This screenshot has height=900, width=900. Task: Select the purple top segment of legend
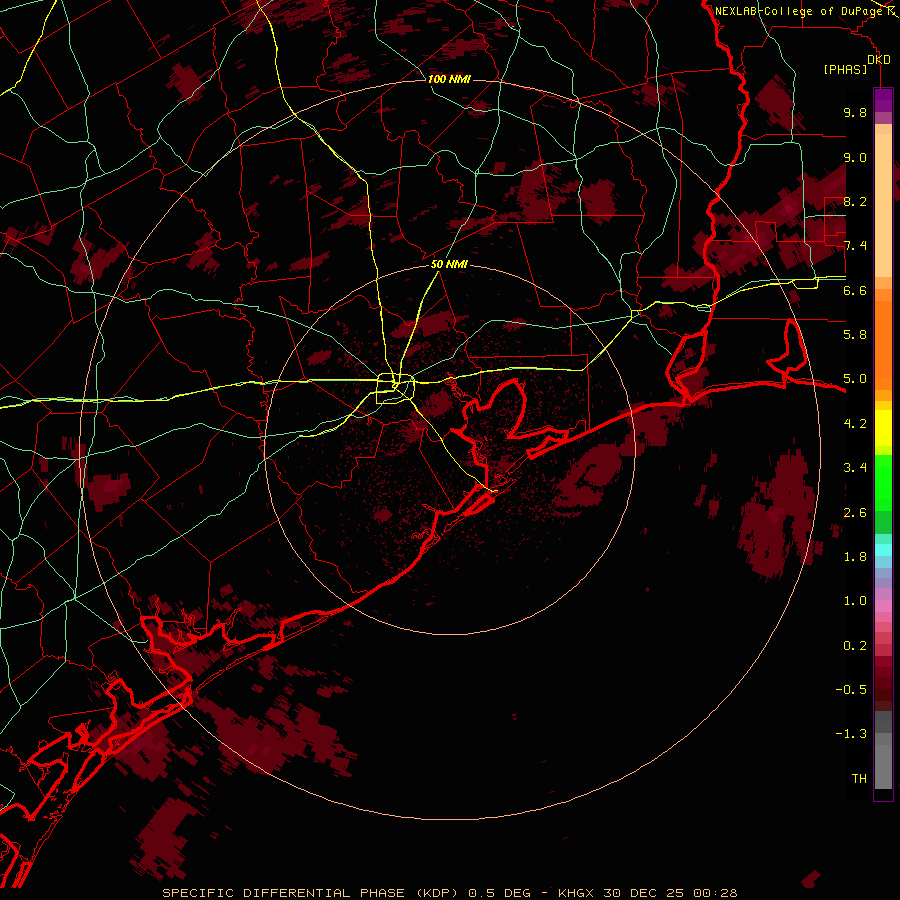tap(883, 100)
